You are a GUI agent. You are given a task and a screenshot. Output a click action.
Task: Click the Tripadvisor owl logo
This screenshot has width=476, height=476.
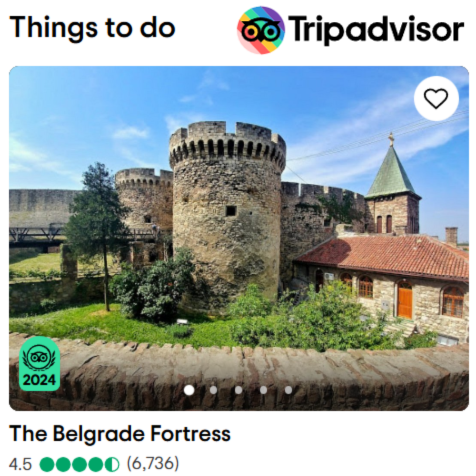261,30
